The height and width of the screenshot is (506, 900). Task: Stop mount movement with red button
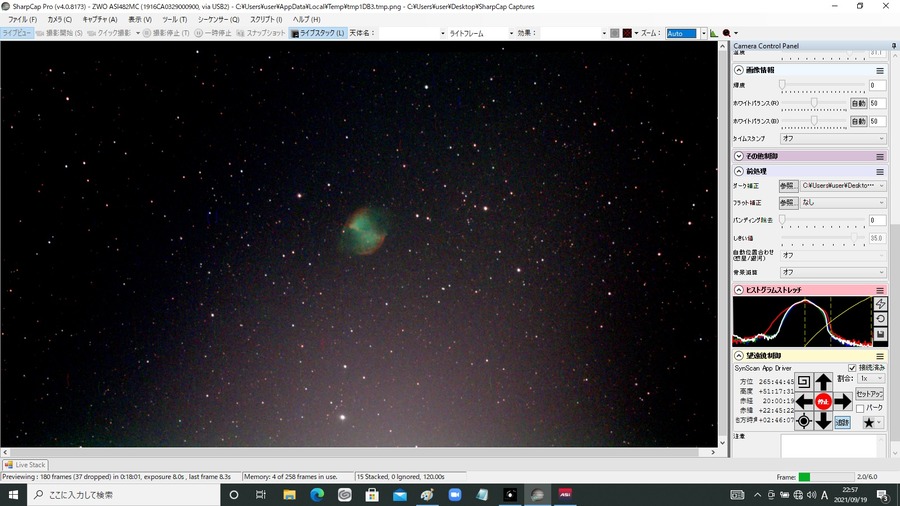pos(823,402)
